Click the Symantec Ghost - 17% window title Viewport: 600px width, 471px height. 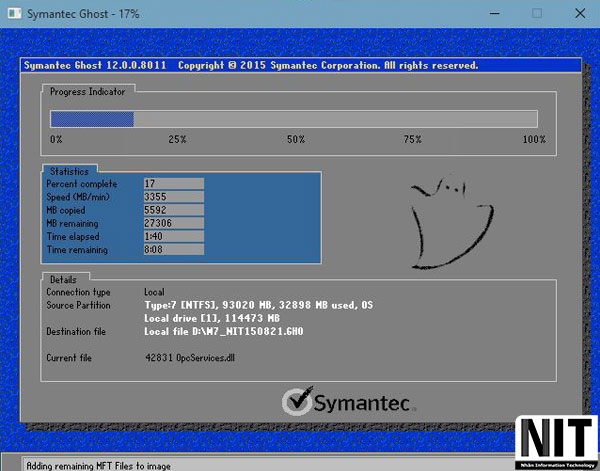click(x=83, y=14)
